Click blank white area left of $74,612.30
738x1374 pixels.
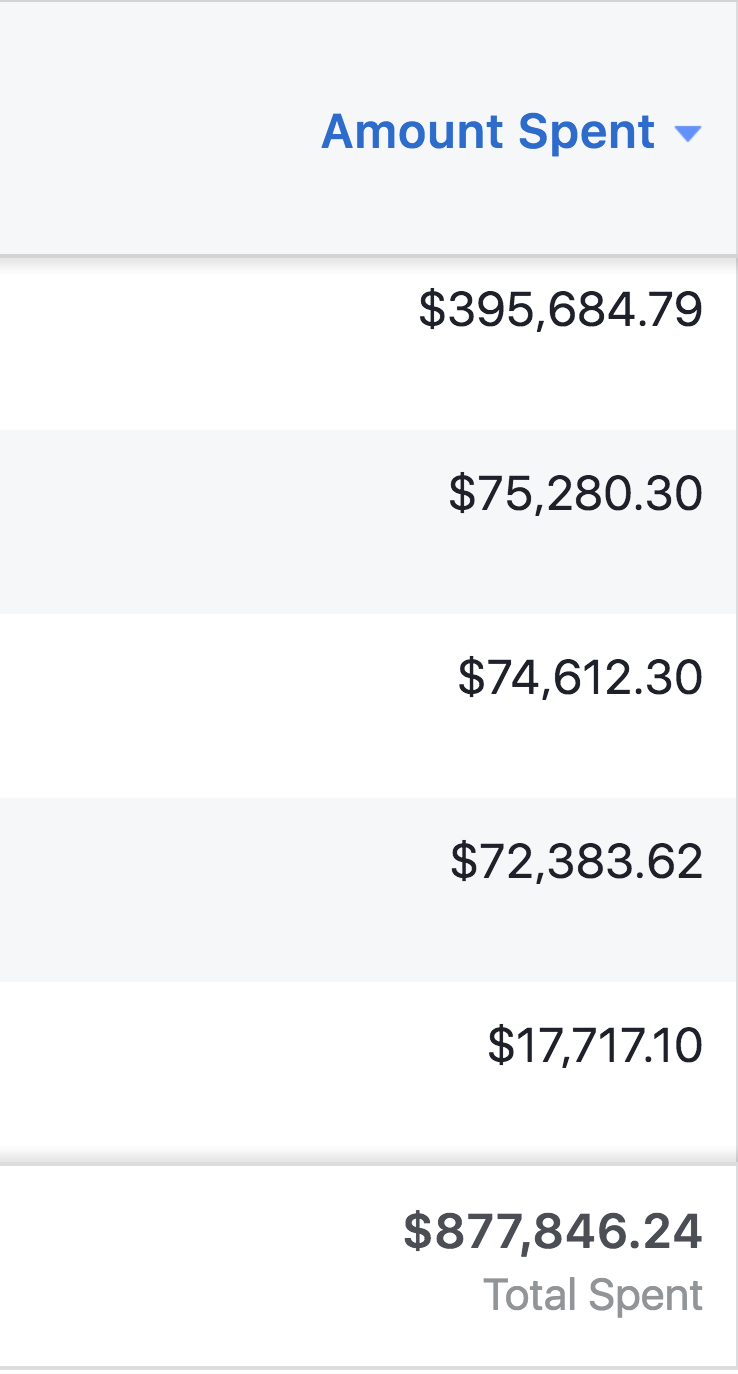tap(200, 705)
